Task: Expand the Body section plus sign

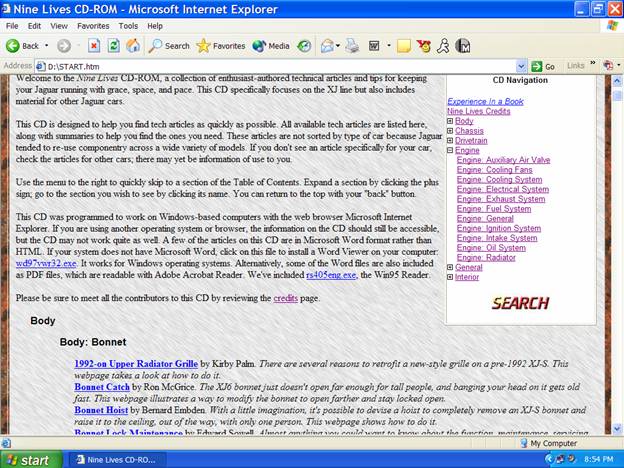Action: click(x=450, y=121)
